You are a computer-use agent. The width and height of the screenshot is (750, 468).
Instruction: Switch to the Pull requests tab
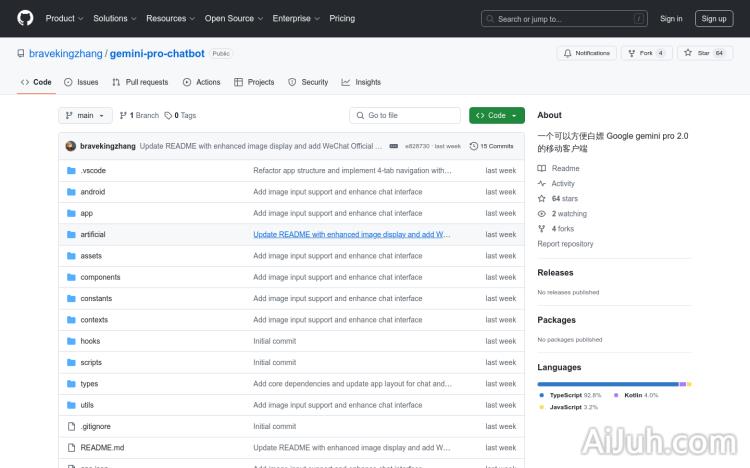140,82
